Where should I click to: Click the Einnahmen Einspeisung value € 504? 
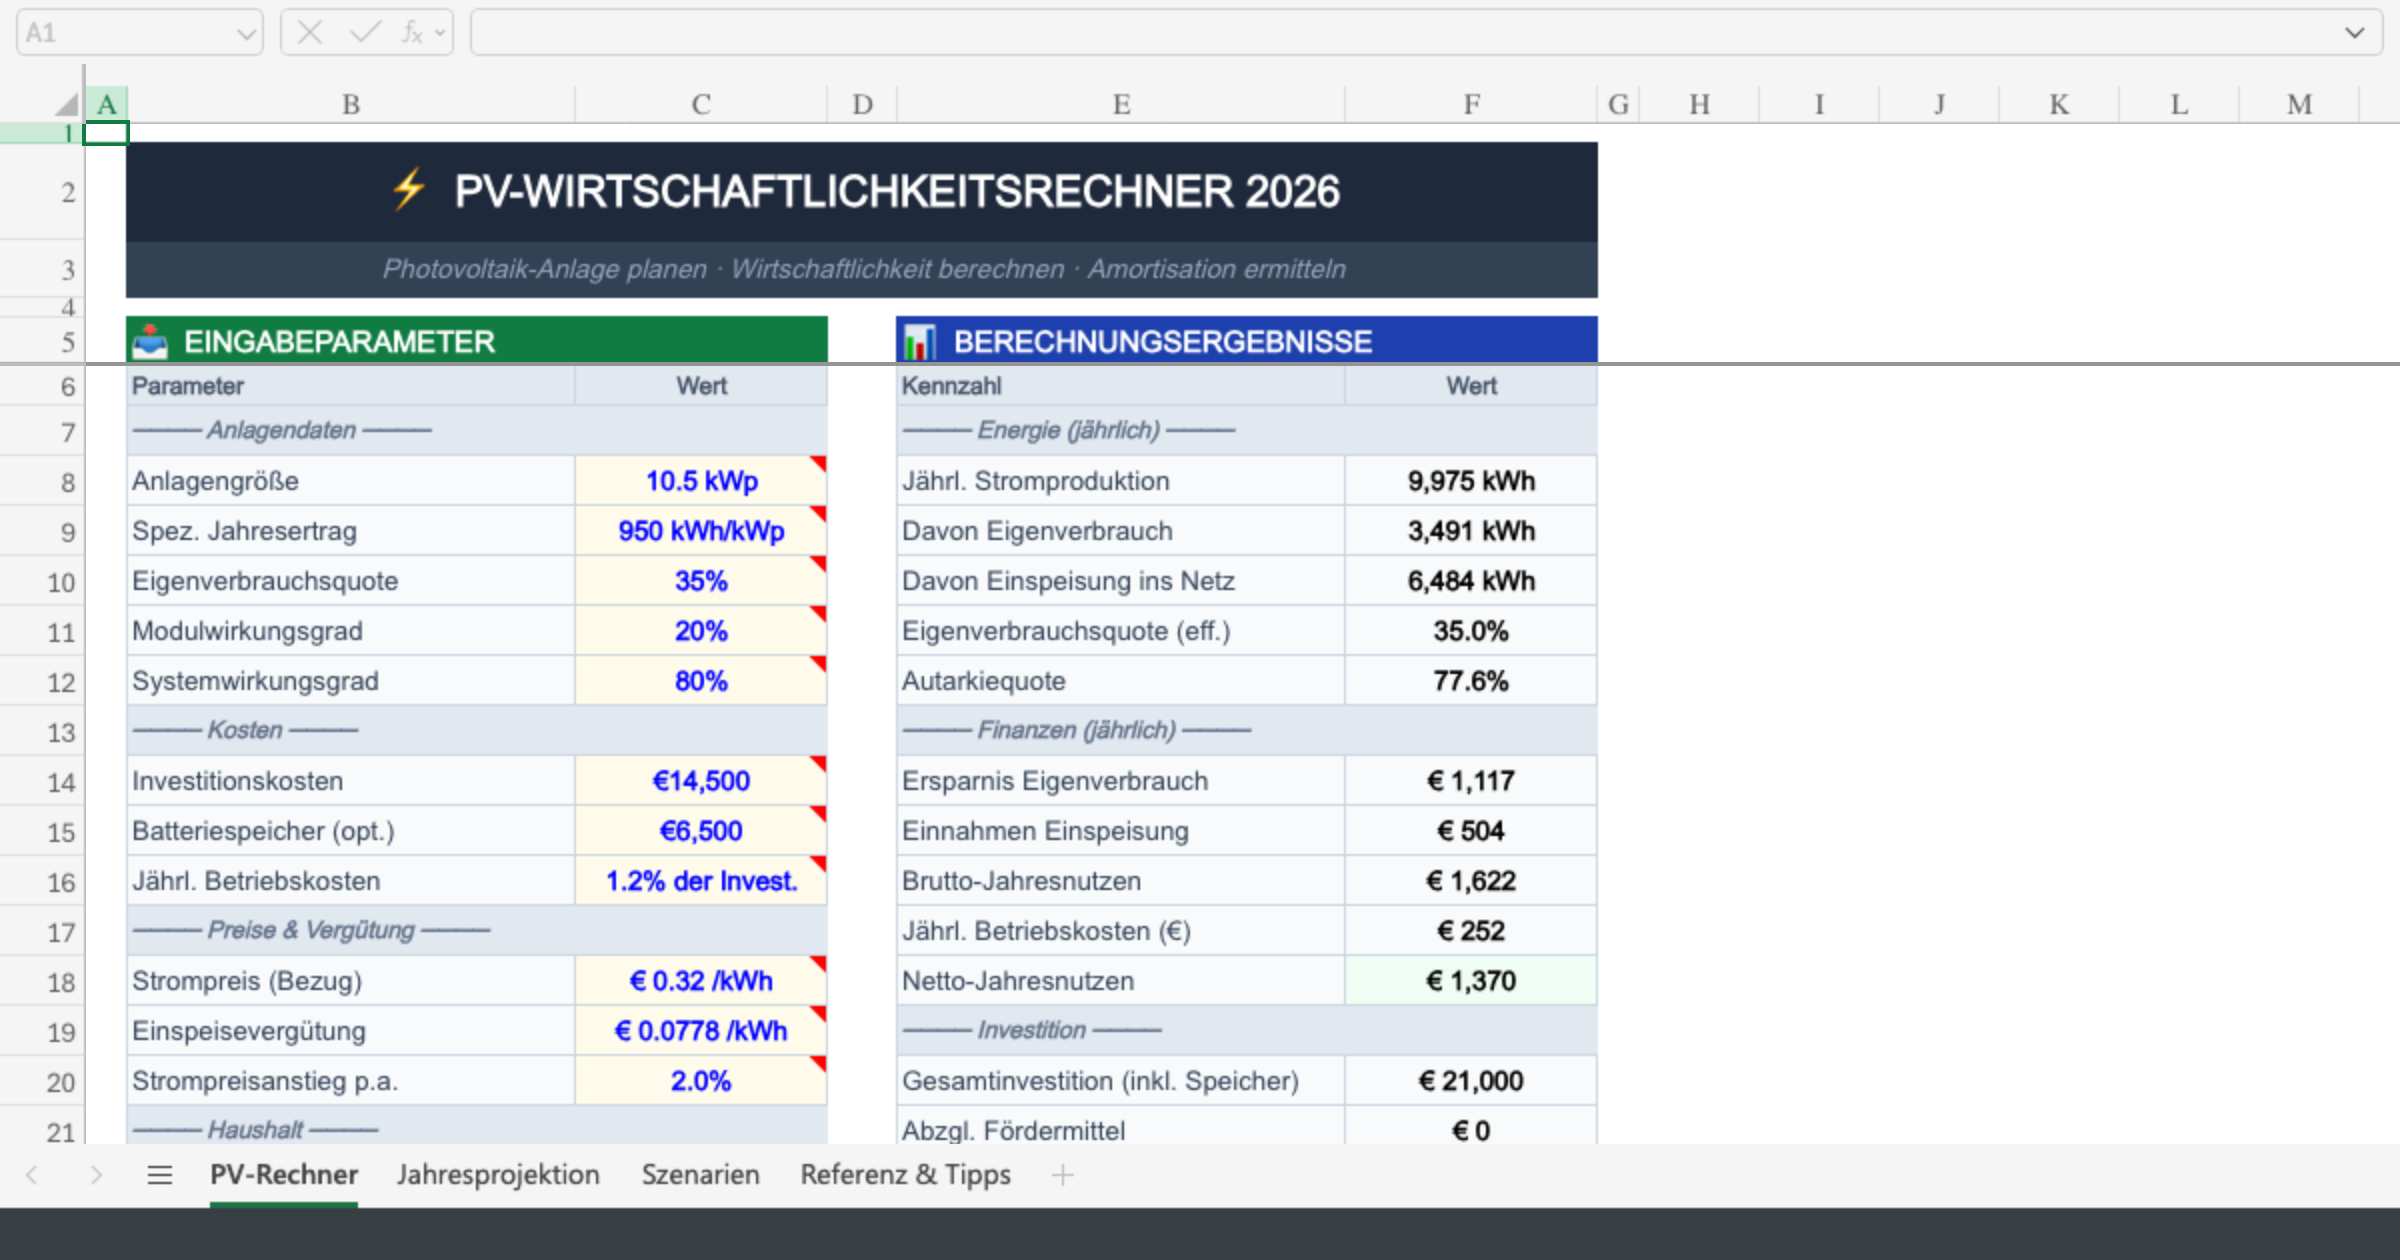tap(1471, 831)
